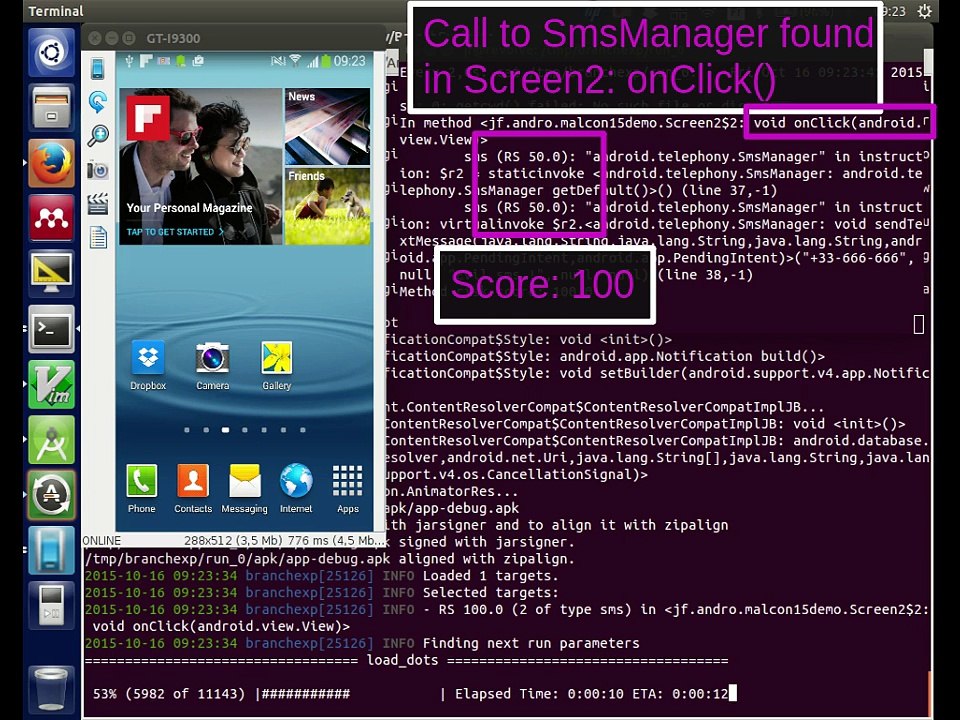This screenshot has width=960, height=720.
Task: Tap the phone's Wi-Fi status icon
Action: point(296,60)
